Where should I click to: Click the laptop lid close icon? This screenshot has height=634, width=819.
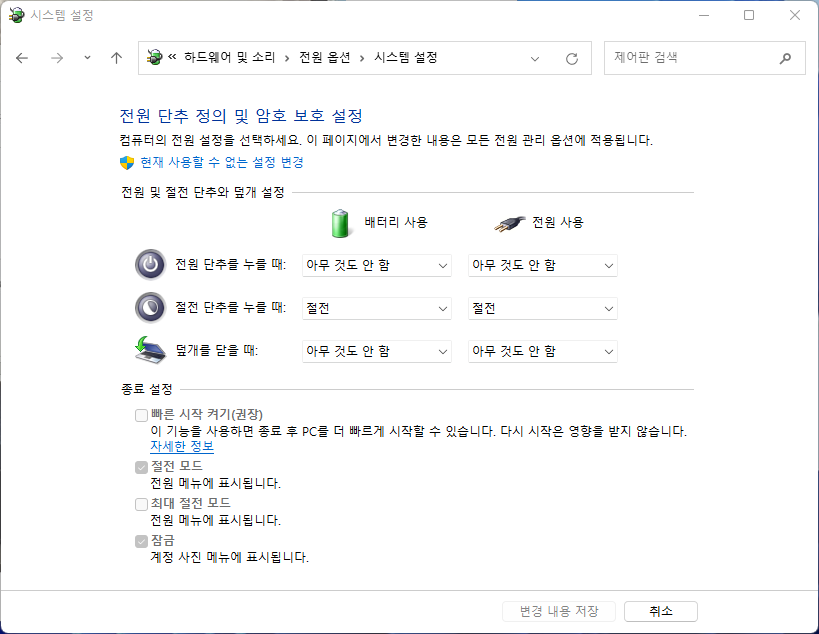150,350
